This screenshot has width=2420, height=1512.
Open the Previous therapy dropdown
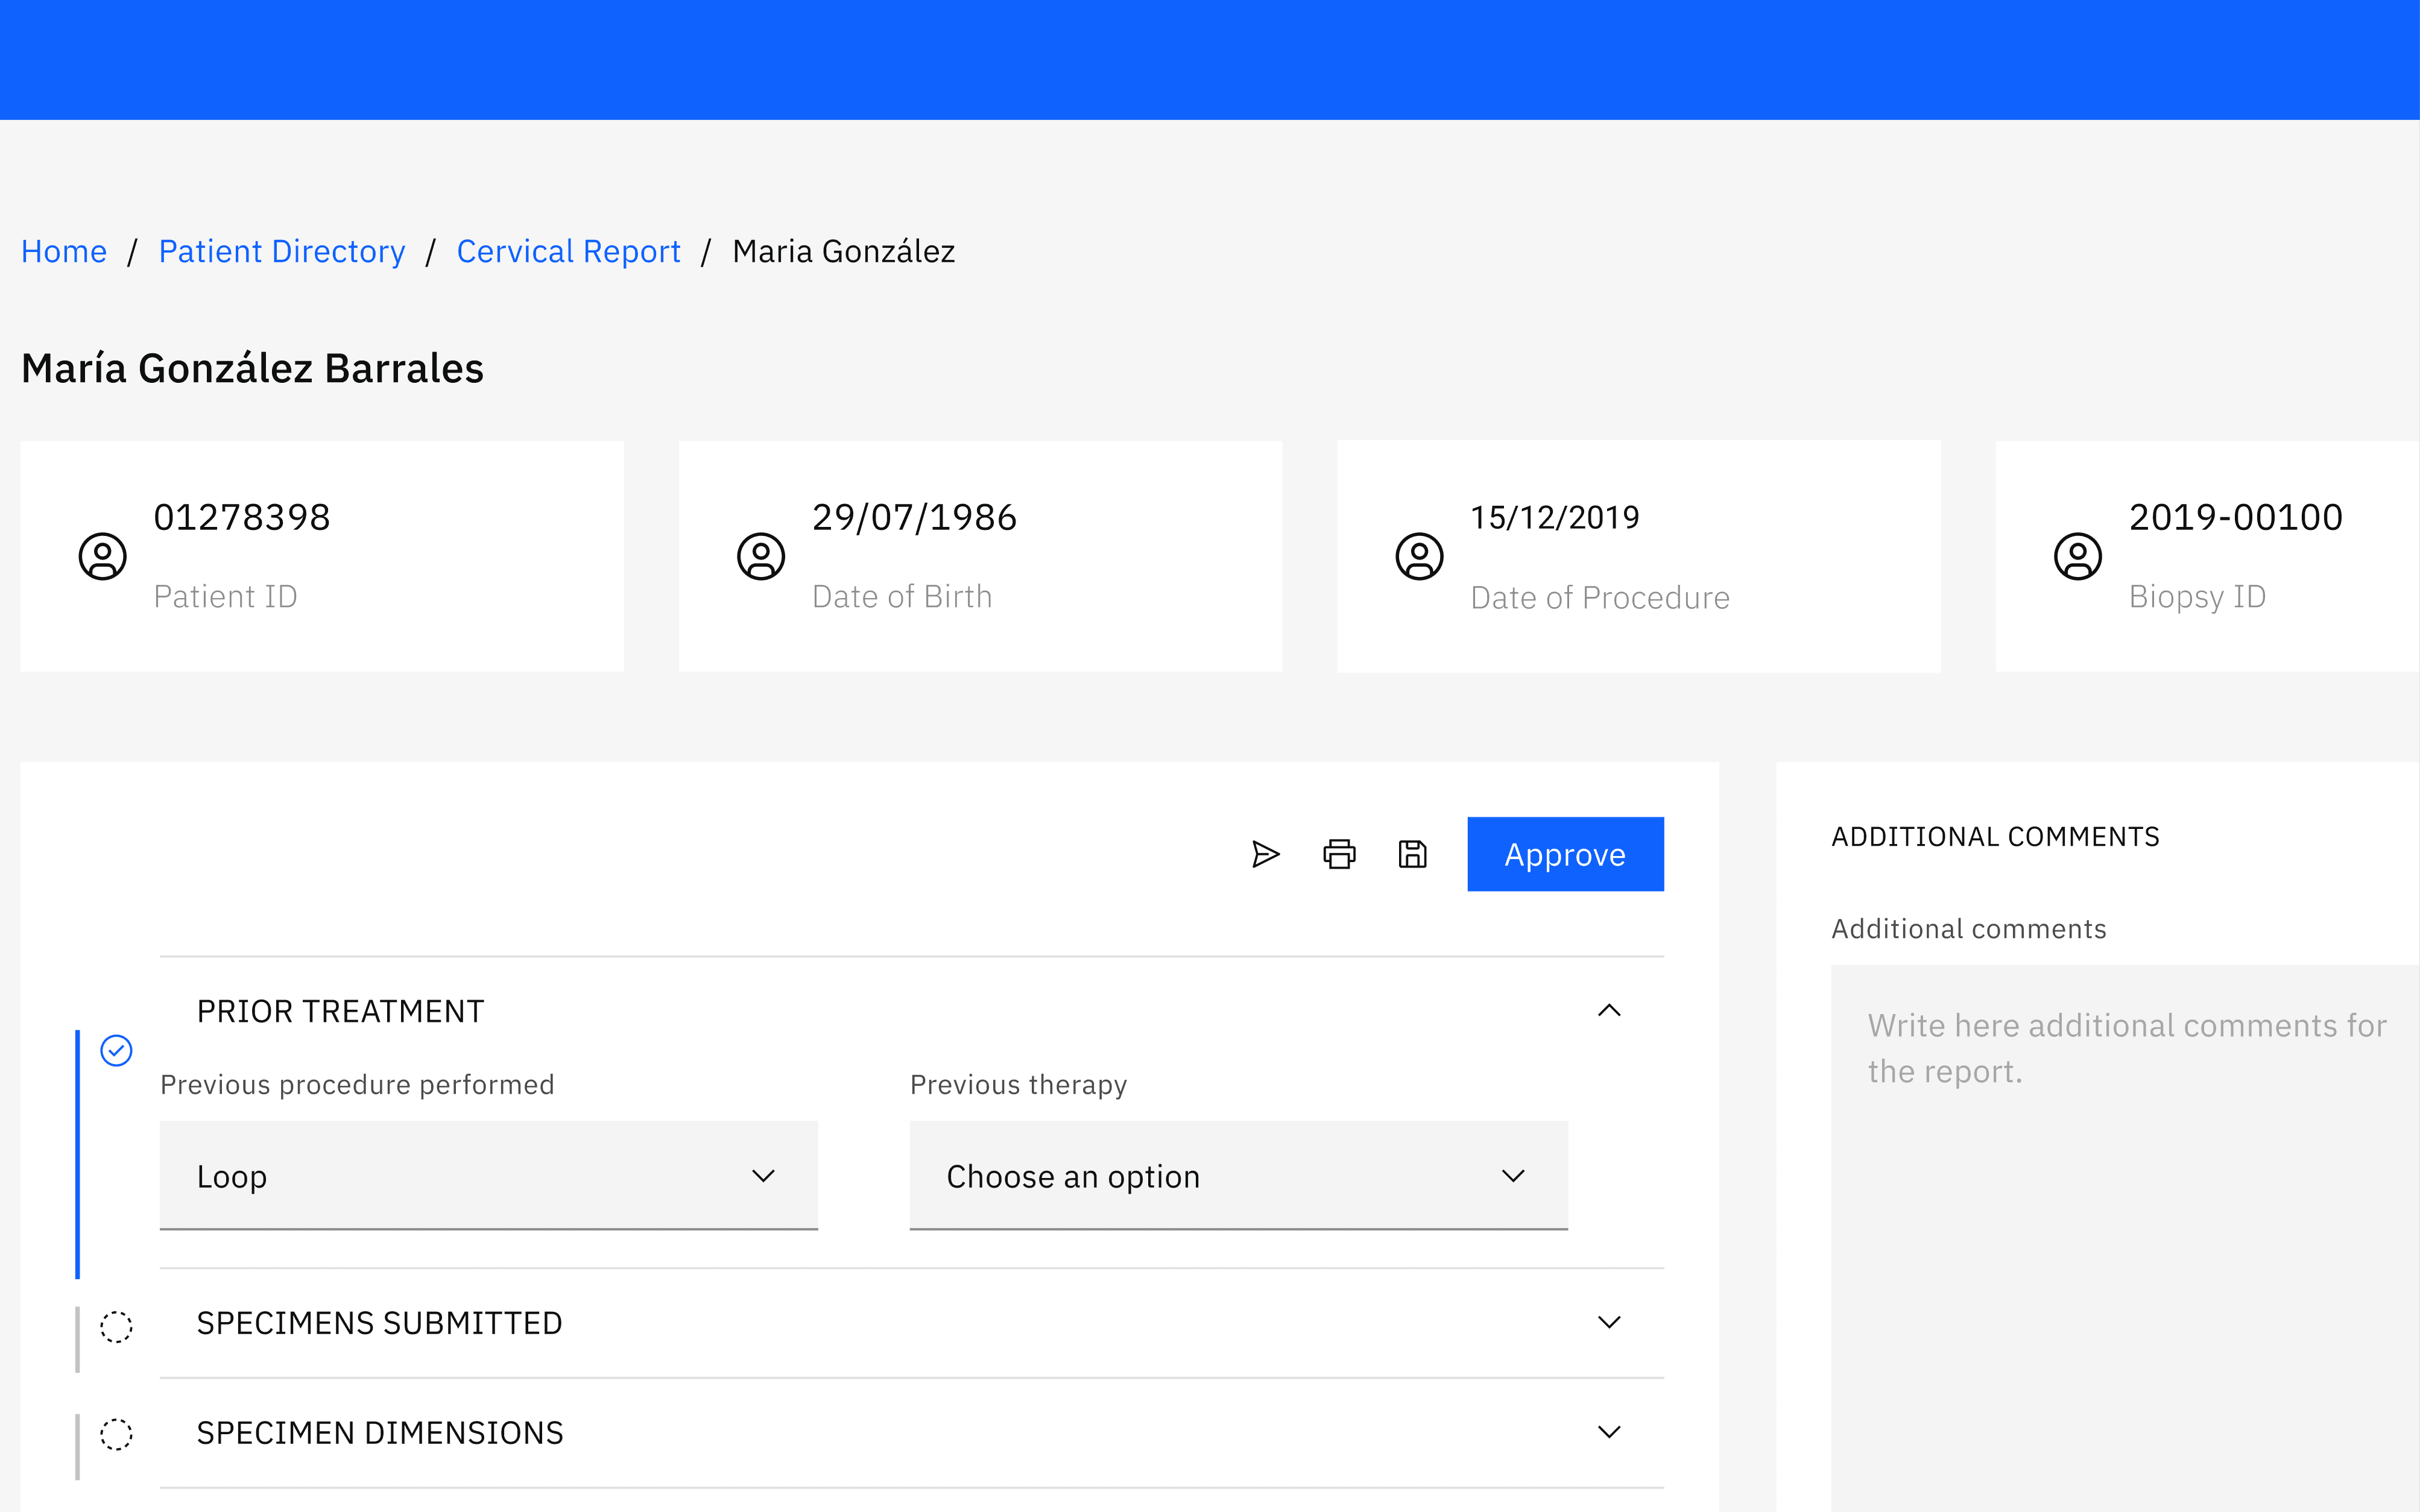pyautogui.click(x=1239, y=1176)
